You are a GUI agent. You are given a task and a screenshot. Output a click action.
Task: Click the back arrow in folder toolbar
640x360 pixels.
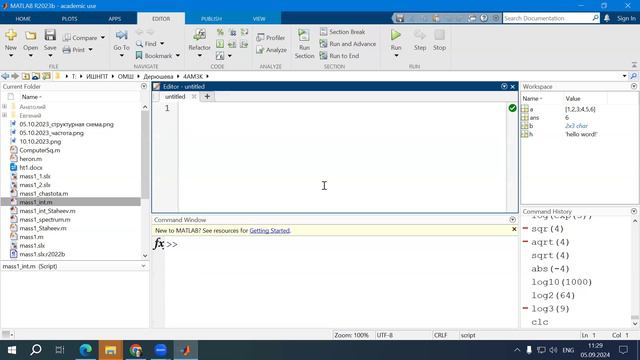[x=5, y=76]
